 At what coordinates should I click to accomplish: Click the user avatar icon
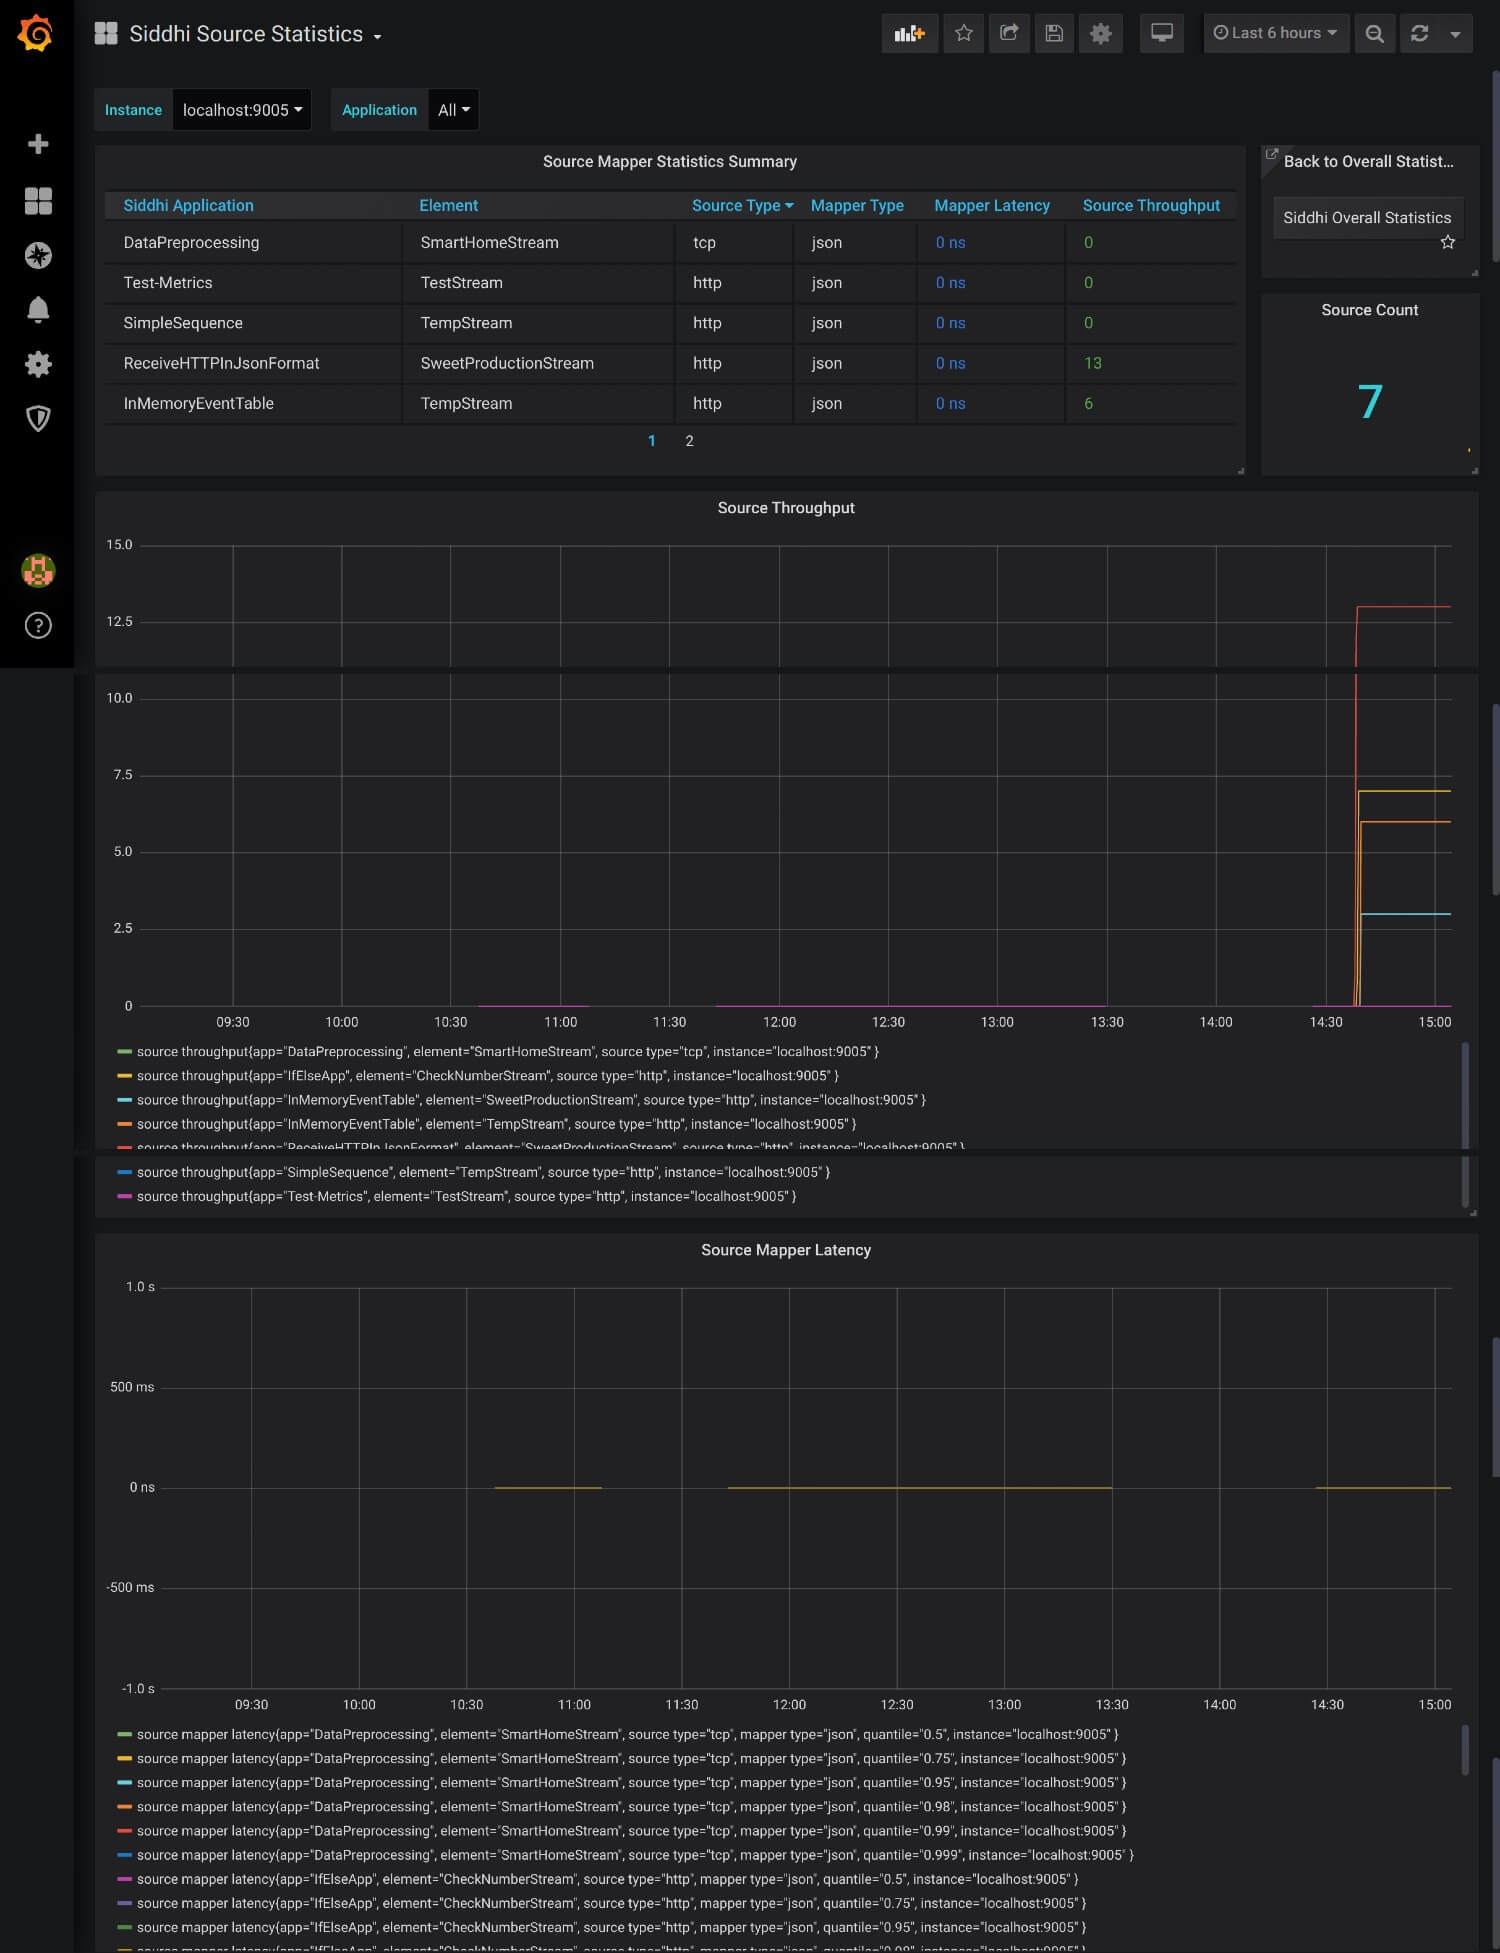coord(38,571)
